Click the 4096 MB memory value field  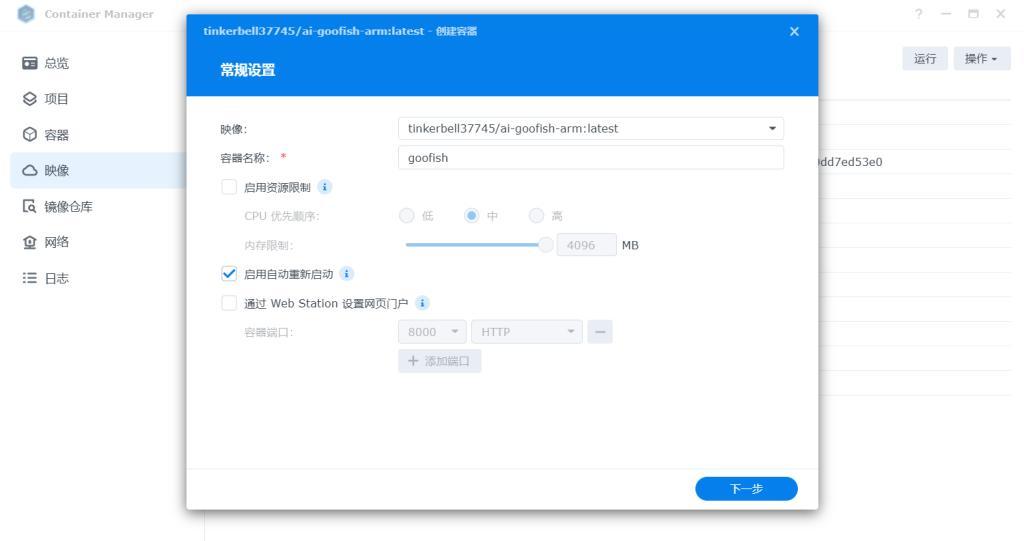coord(586,245)
